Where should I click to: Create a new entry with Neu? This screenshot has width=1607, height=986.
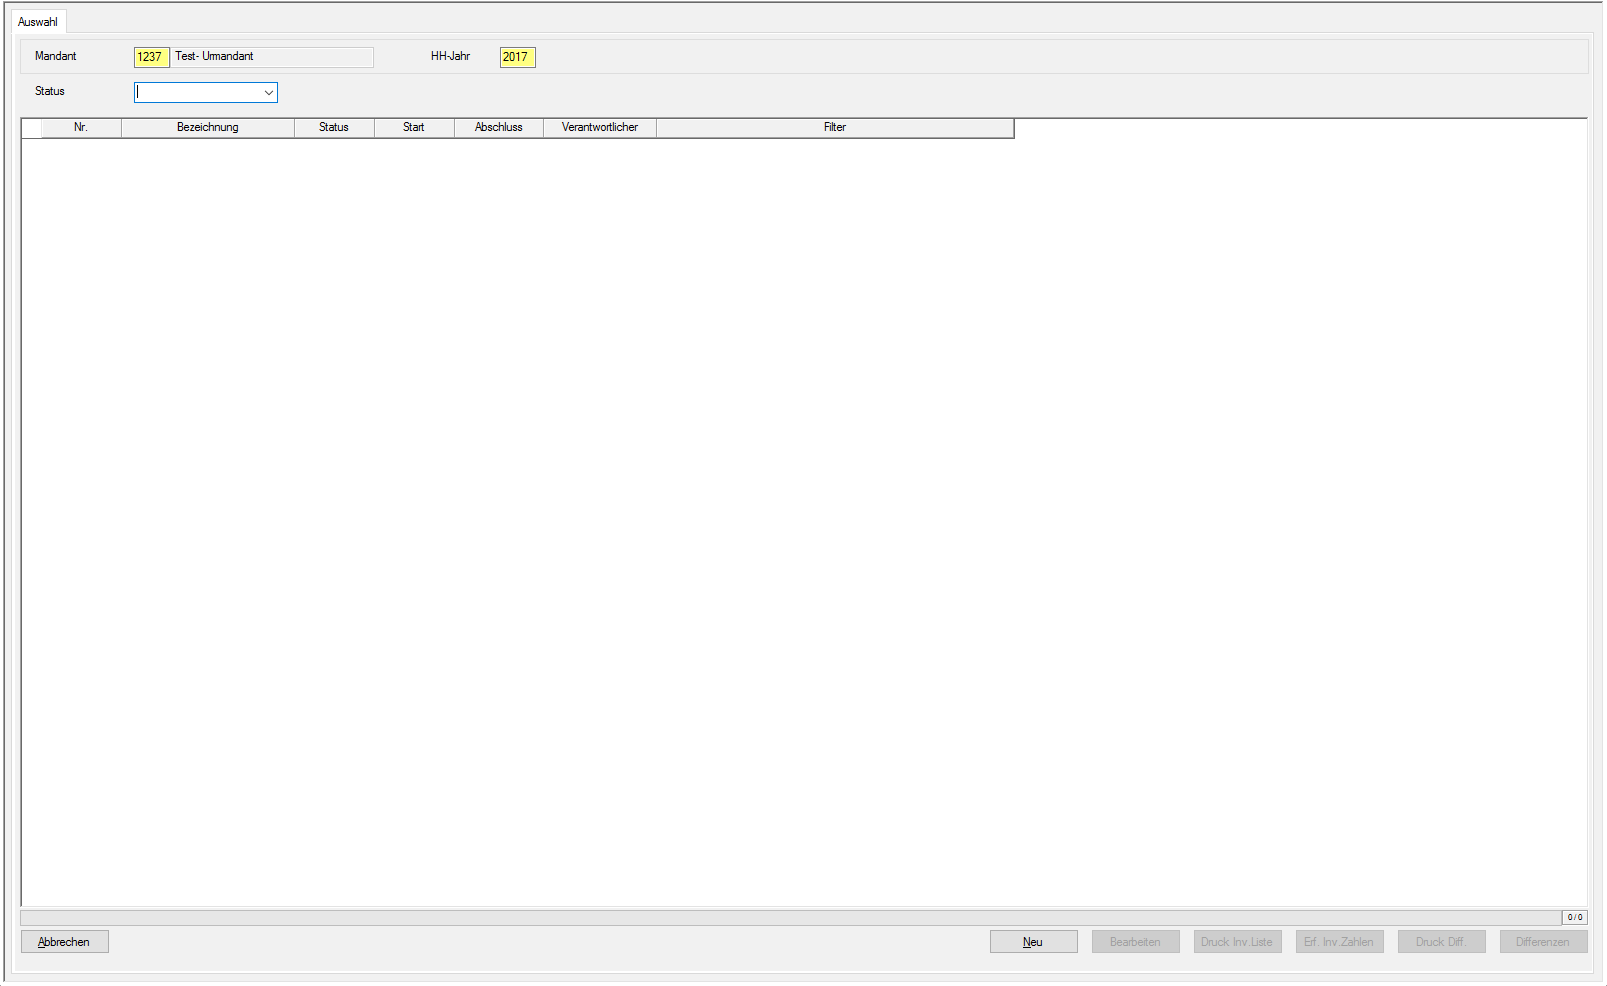tap(1033, 942)
